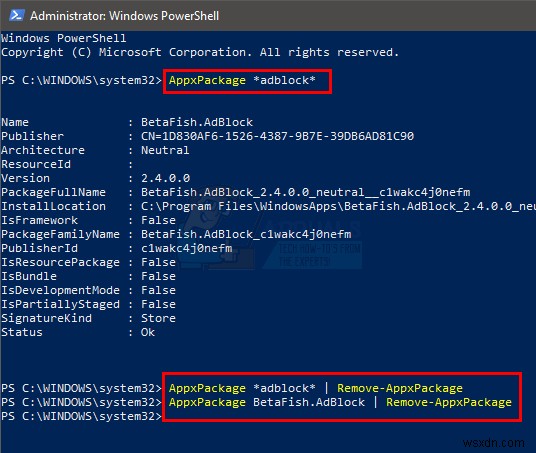Click the IsDevelopmentMode 'False' value
Image resolution: width=536 pixels, height=453 pixels.
(158, 290)
